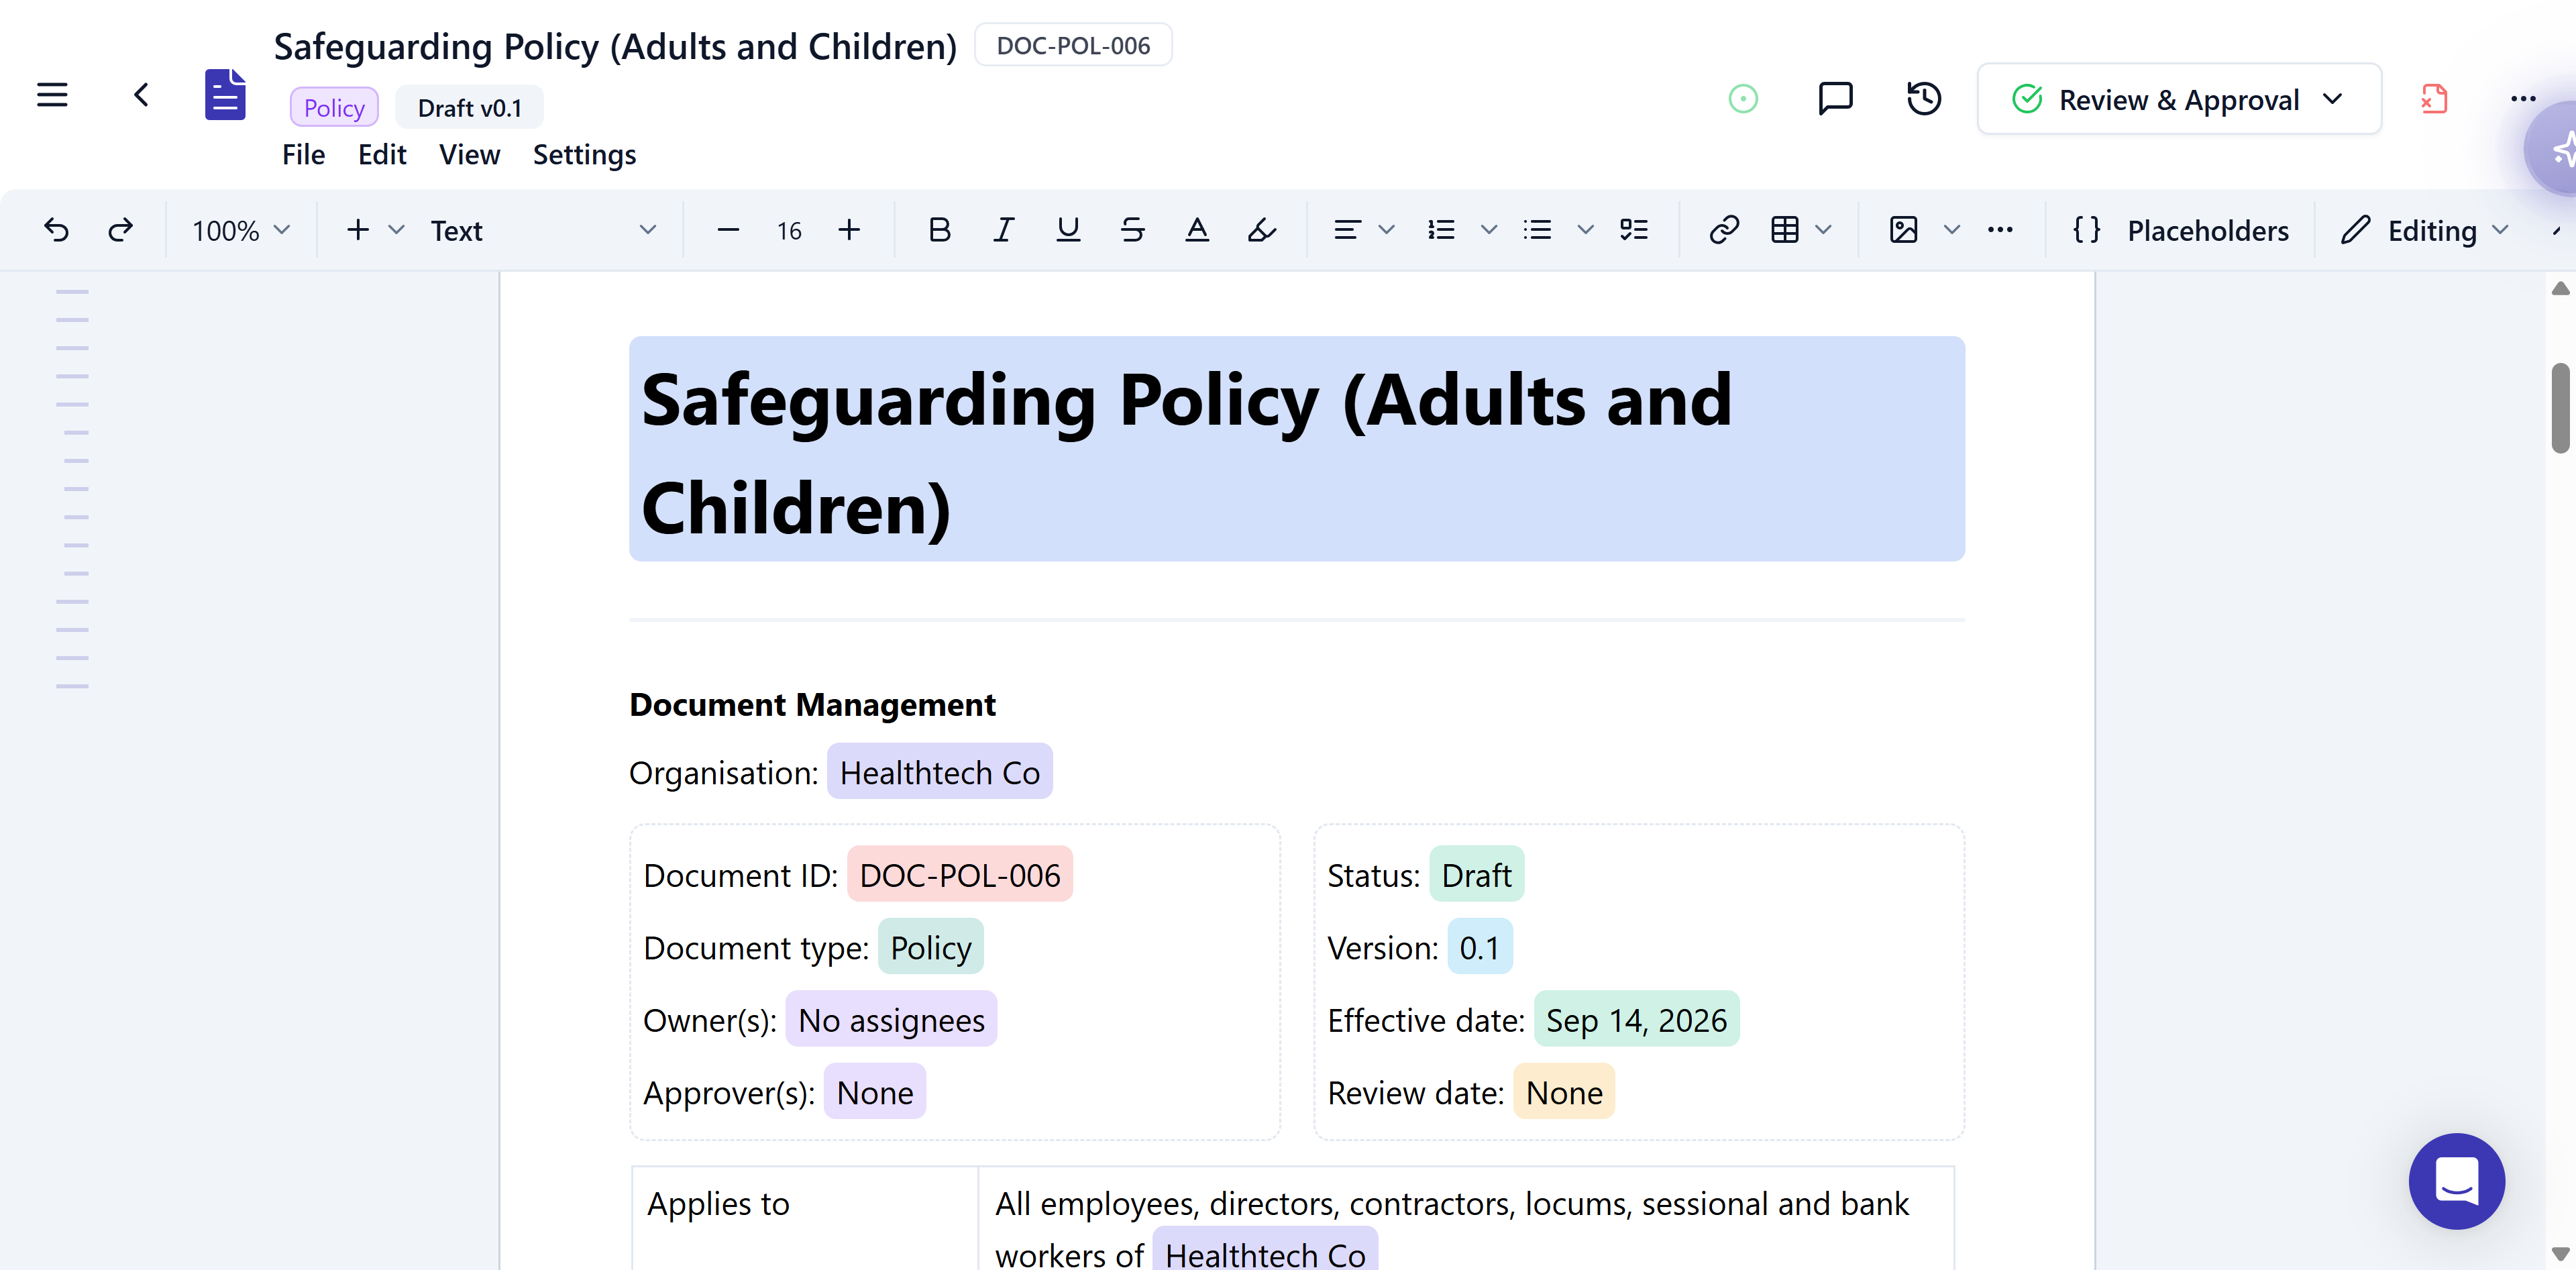Increase font size with plus button
The width and height of the screenshot is (2576, 1270).
pyautogui.click(x=849, y=230)
